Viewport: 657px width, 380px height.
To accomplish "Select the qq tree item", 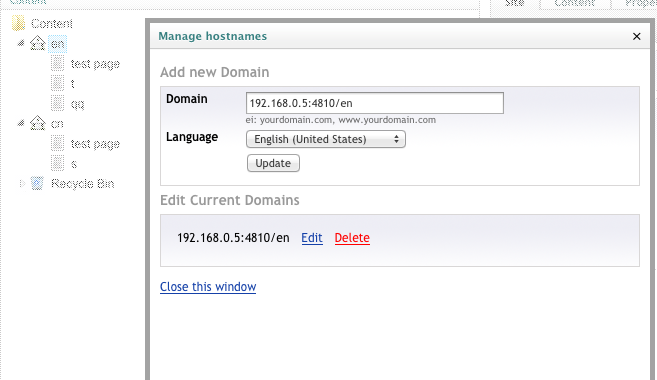I will pos(78,104).
